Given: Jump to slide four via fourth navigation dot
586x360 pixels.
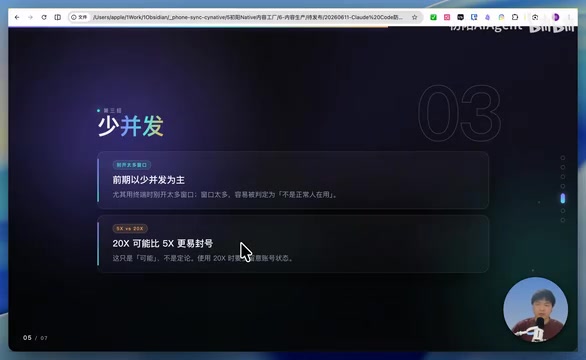Looking at the screenshot, I should coord(563,186).
